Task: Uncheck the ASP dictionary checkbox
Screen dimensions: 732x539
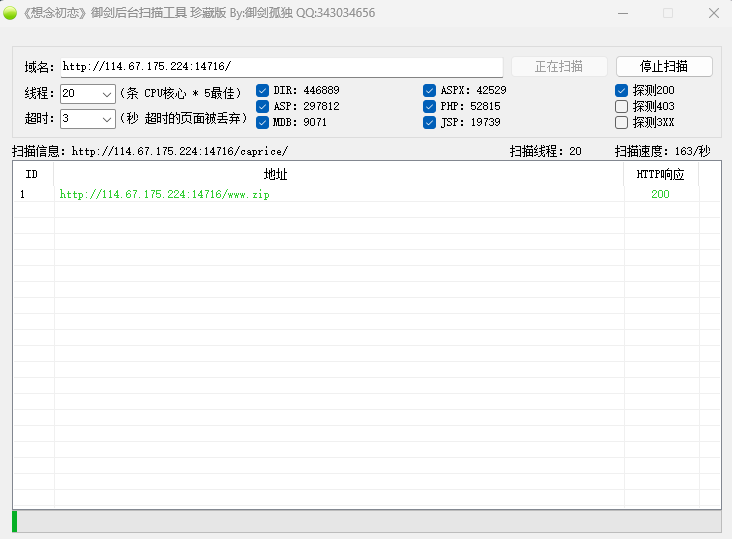Action: (263, 106)
